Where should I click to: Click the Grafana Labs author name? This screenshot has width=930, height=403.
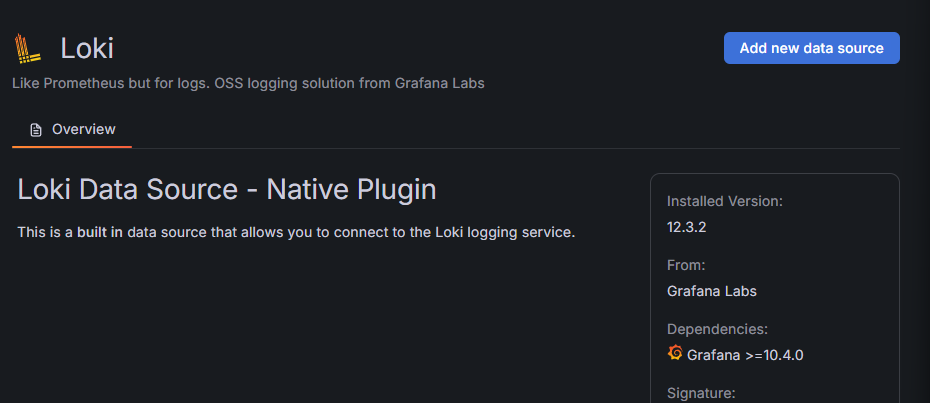tap(711, 291)
